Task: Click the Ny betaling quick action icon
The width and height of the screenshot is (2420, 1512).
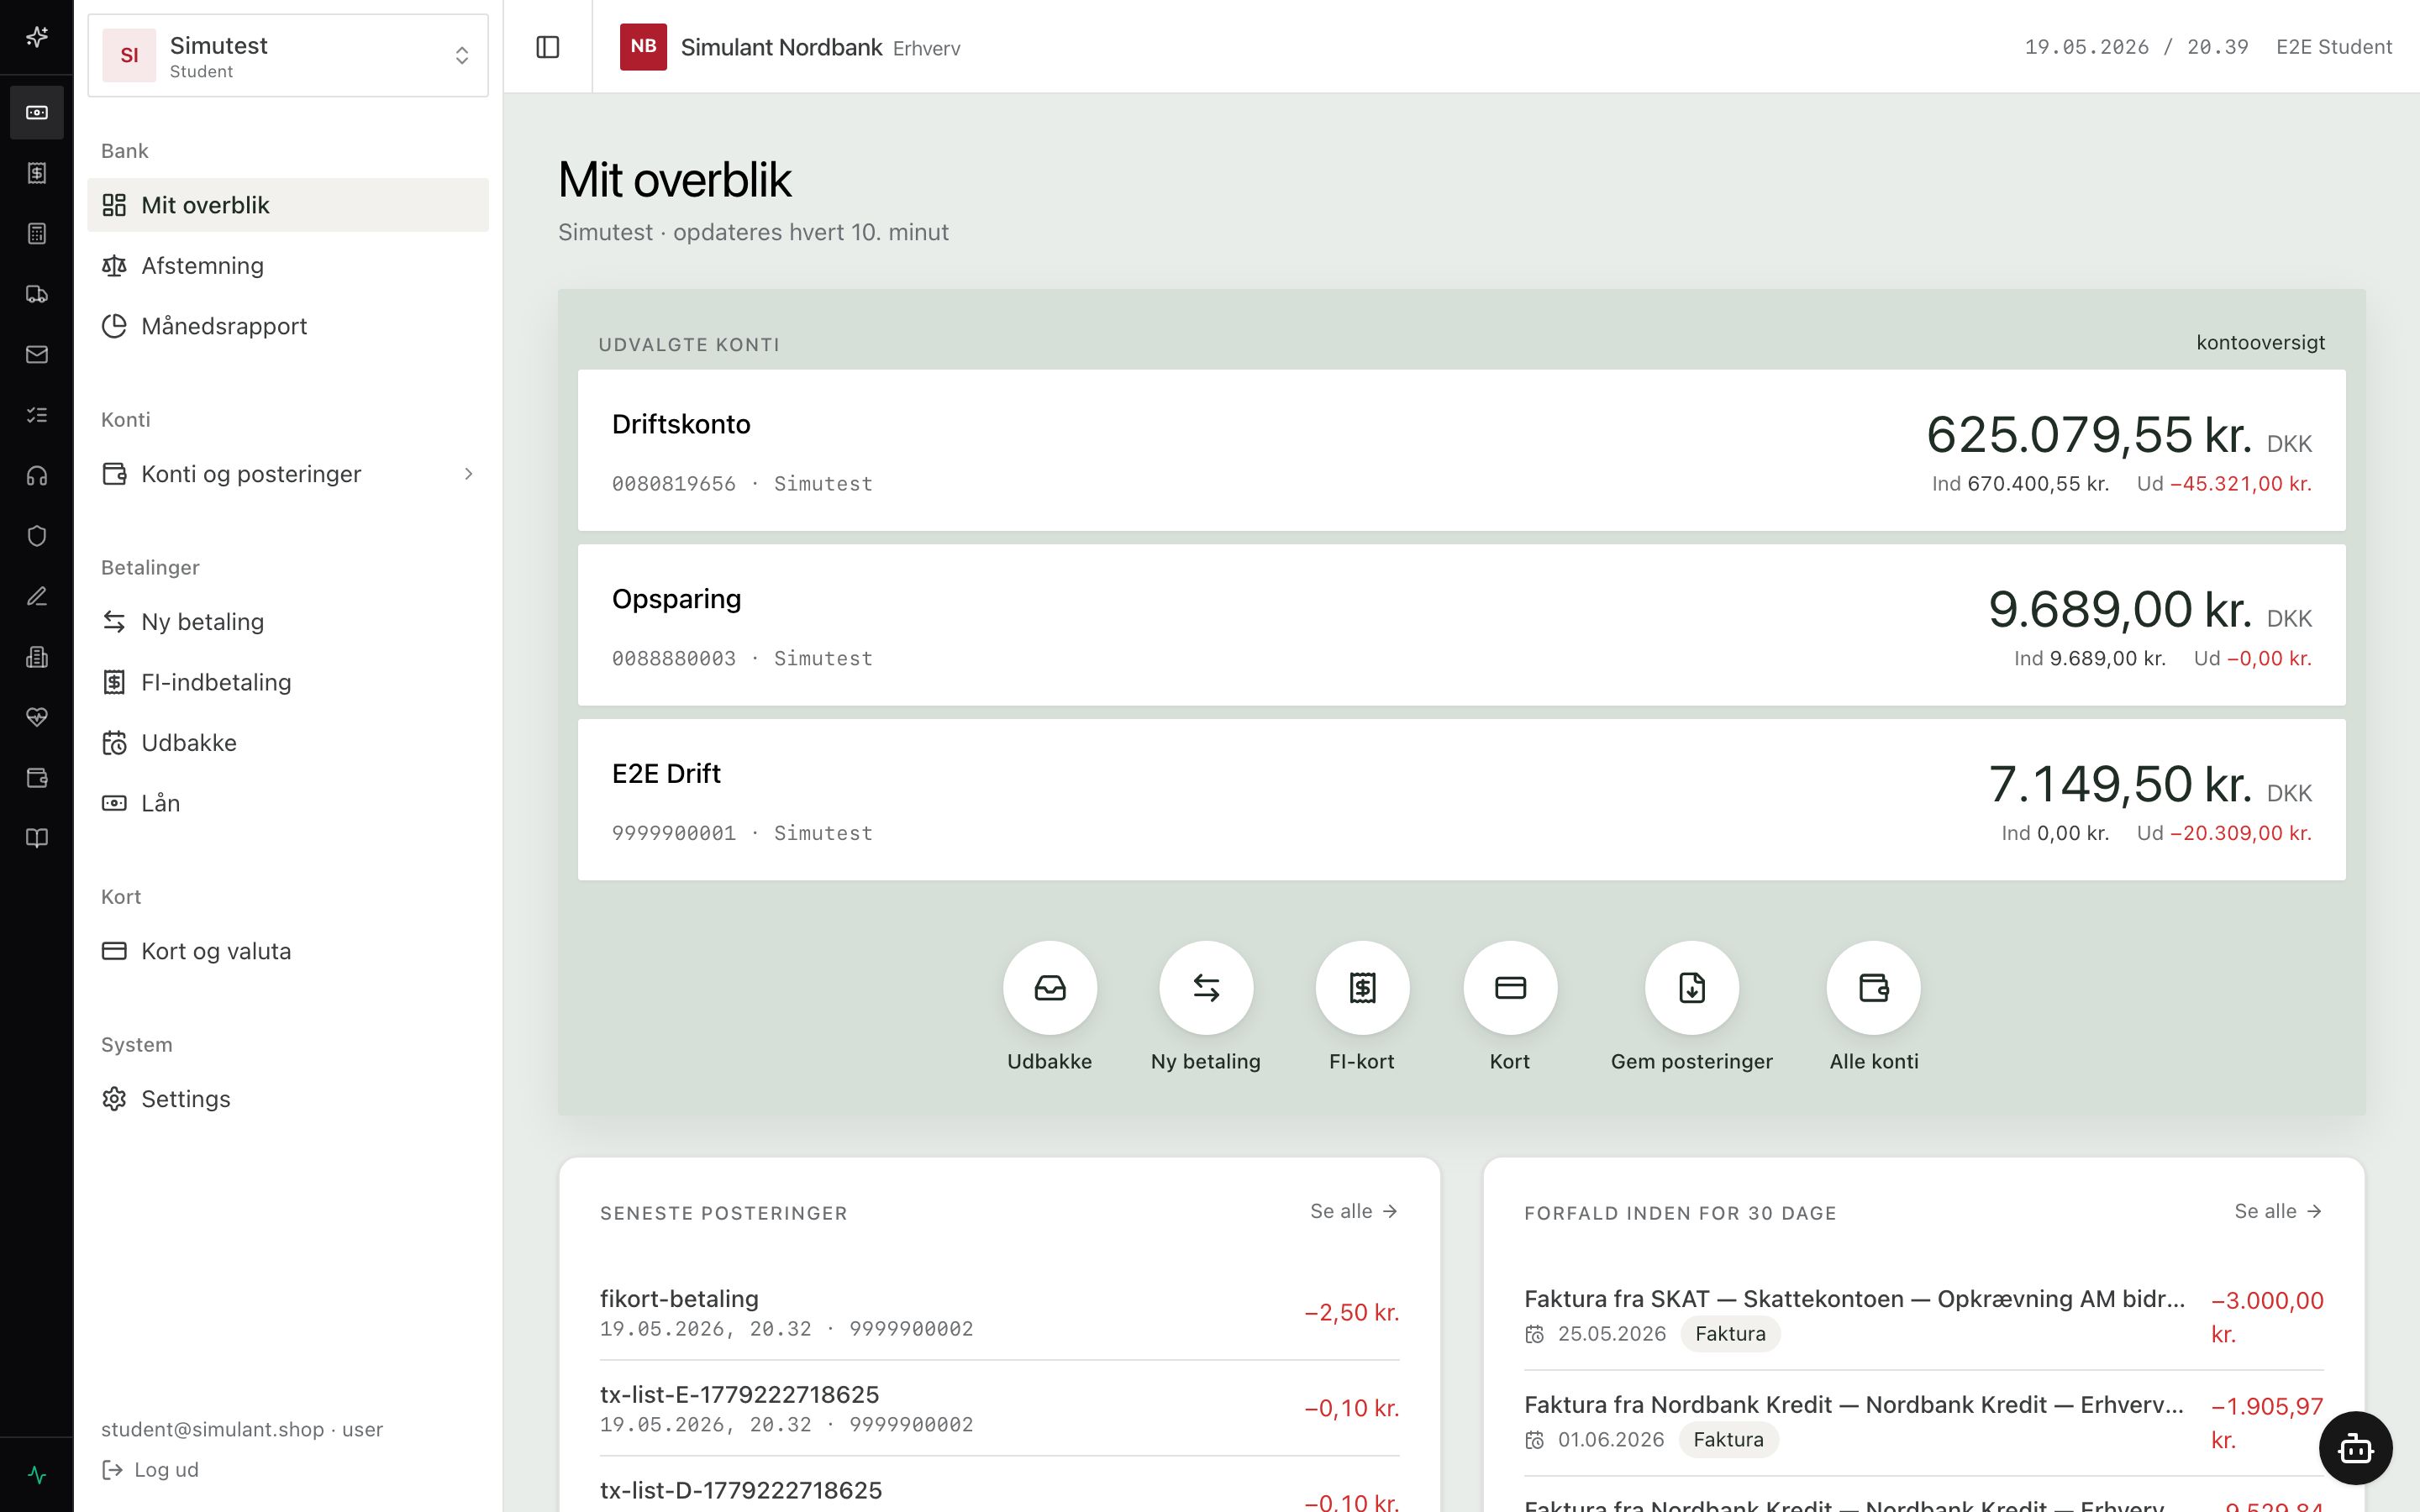Action: pyautogui.click(x=1206, y=988)
